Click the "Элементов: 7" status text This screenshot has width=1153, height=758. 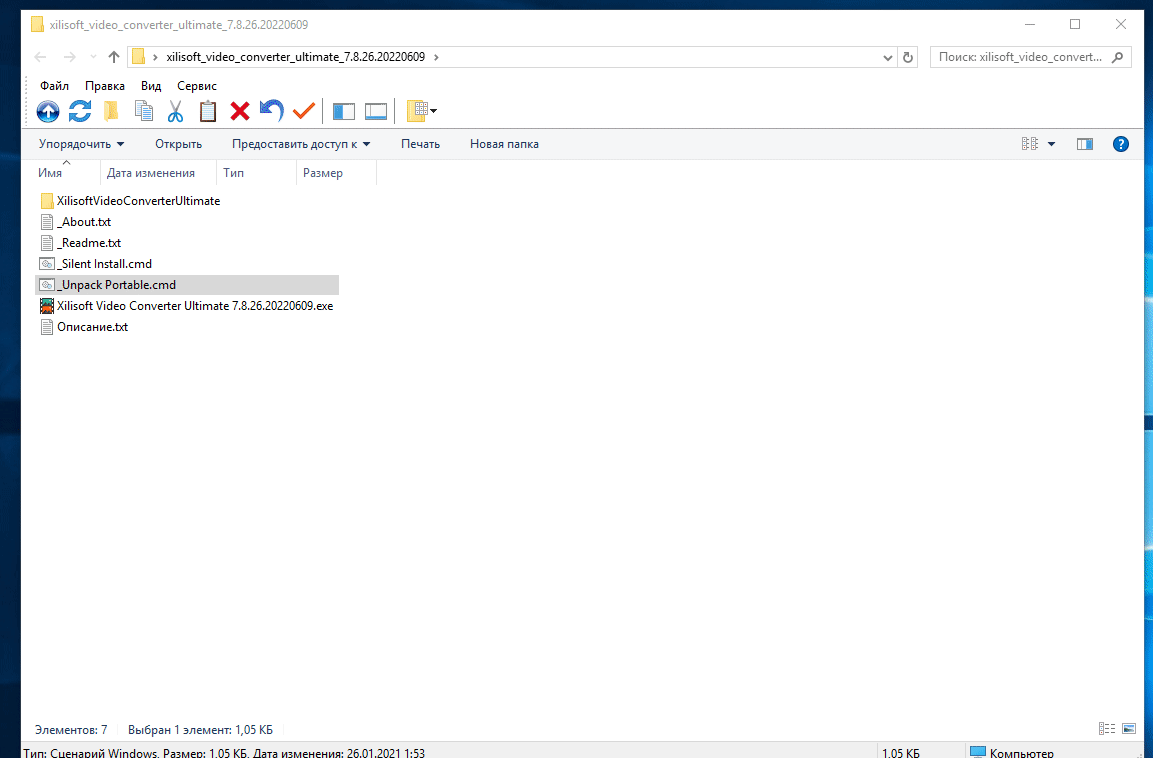click(x=71, y=730)
